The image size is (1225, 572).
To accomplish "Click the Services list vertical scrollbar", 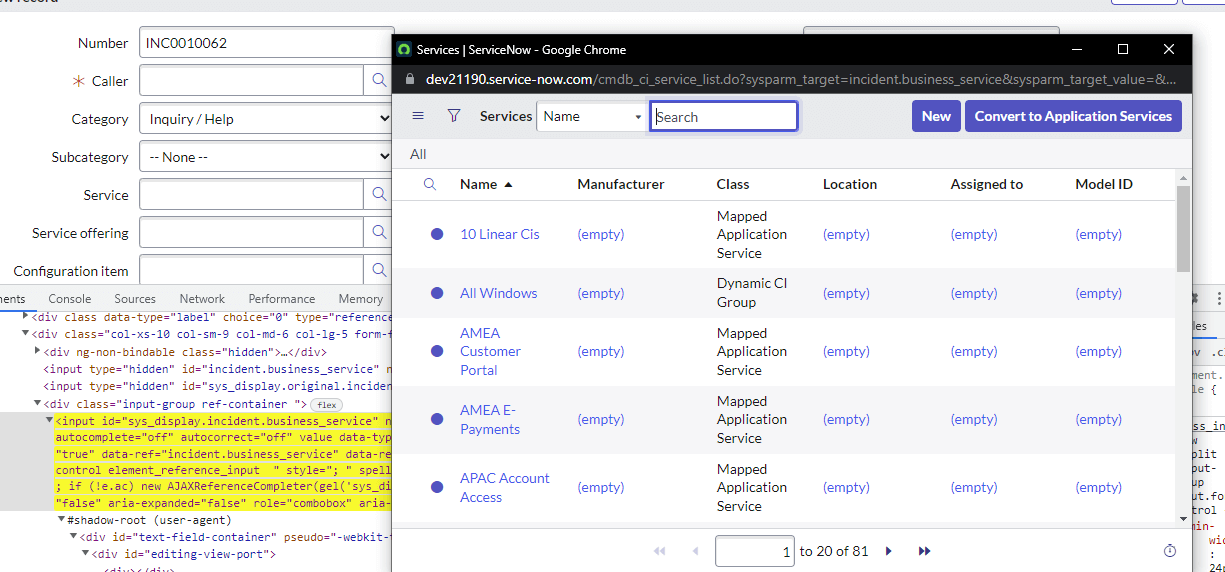I will 1184,228.
